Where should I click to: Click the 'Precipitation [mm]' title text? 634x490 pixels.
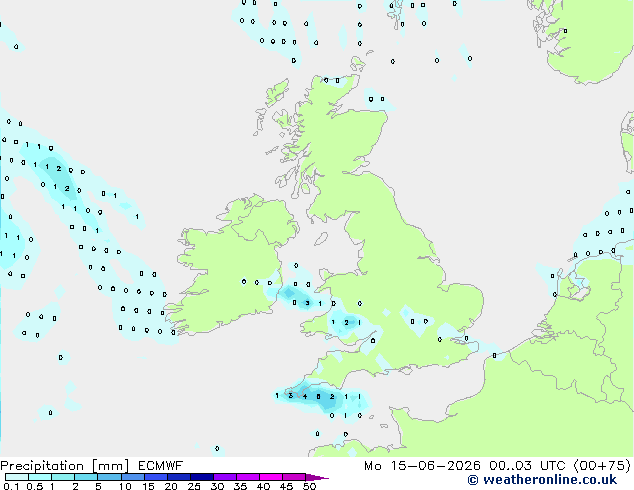click(x=64, y=466)
